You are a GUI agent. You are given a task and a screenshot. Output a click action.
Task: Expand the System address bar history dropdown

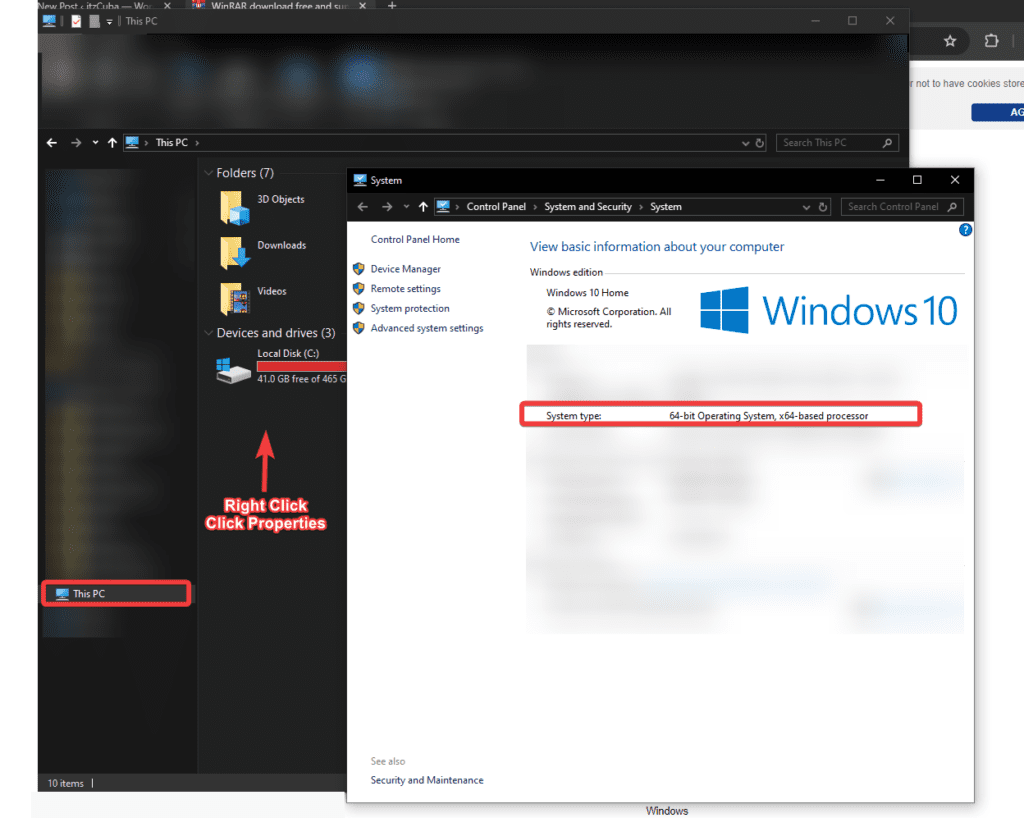click(807, 207)
